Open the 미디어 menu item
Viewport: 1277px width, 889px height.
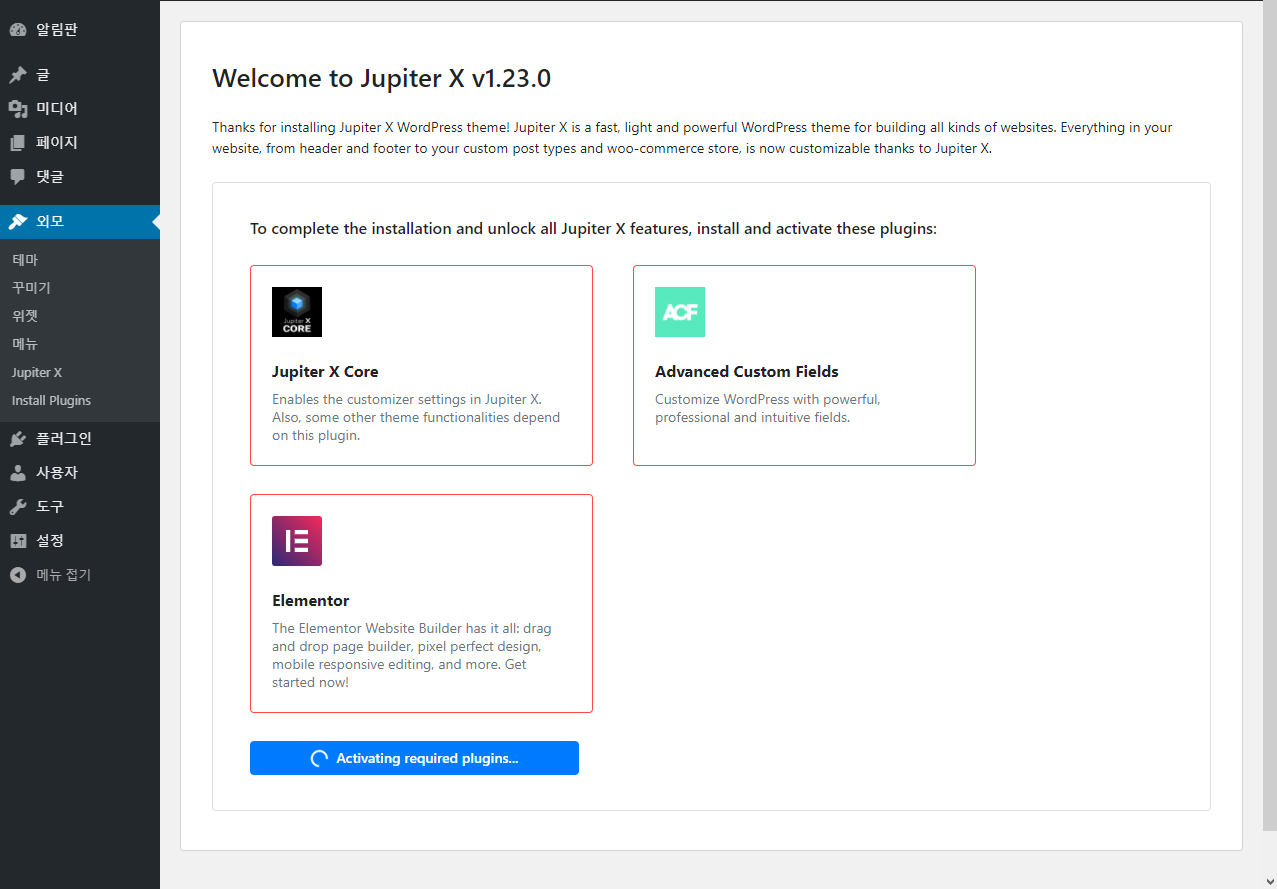[80, 109]
